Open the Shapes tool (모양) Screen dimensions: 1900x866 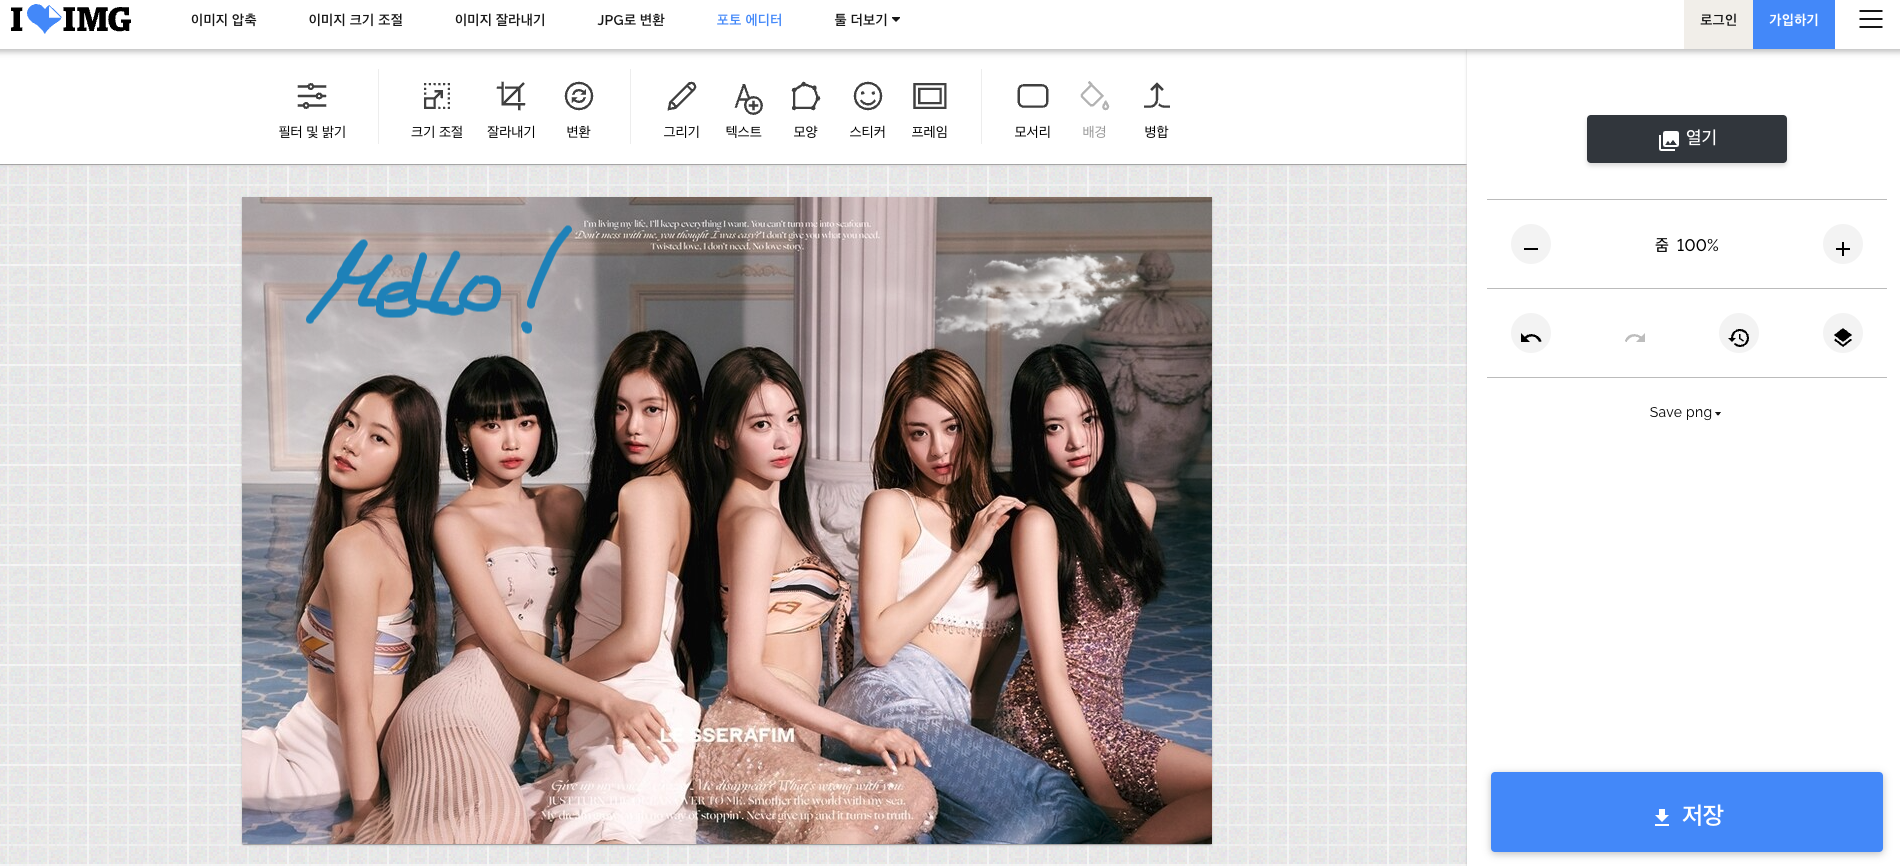coord(806,109)
